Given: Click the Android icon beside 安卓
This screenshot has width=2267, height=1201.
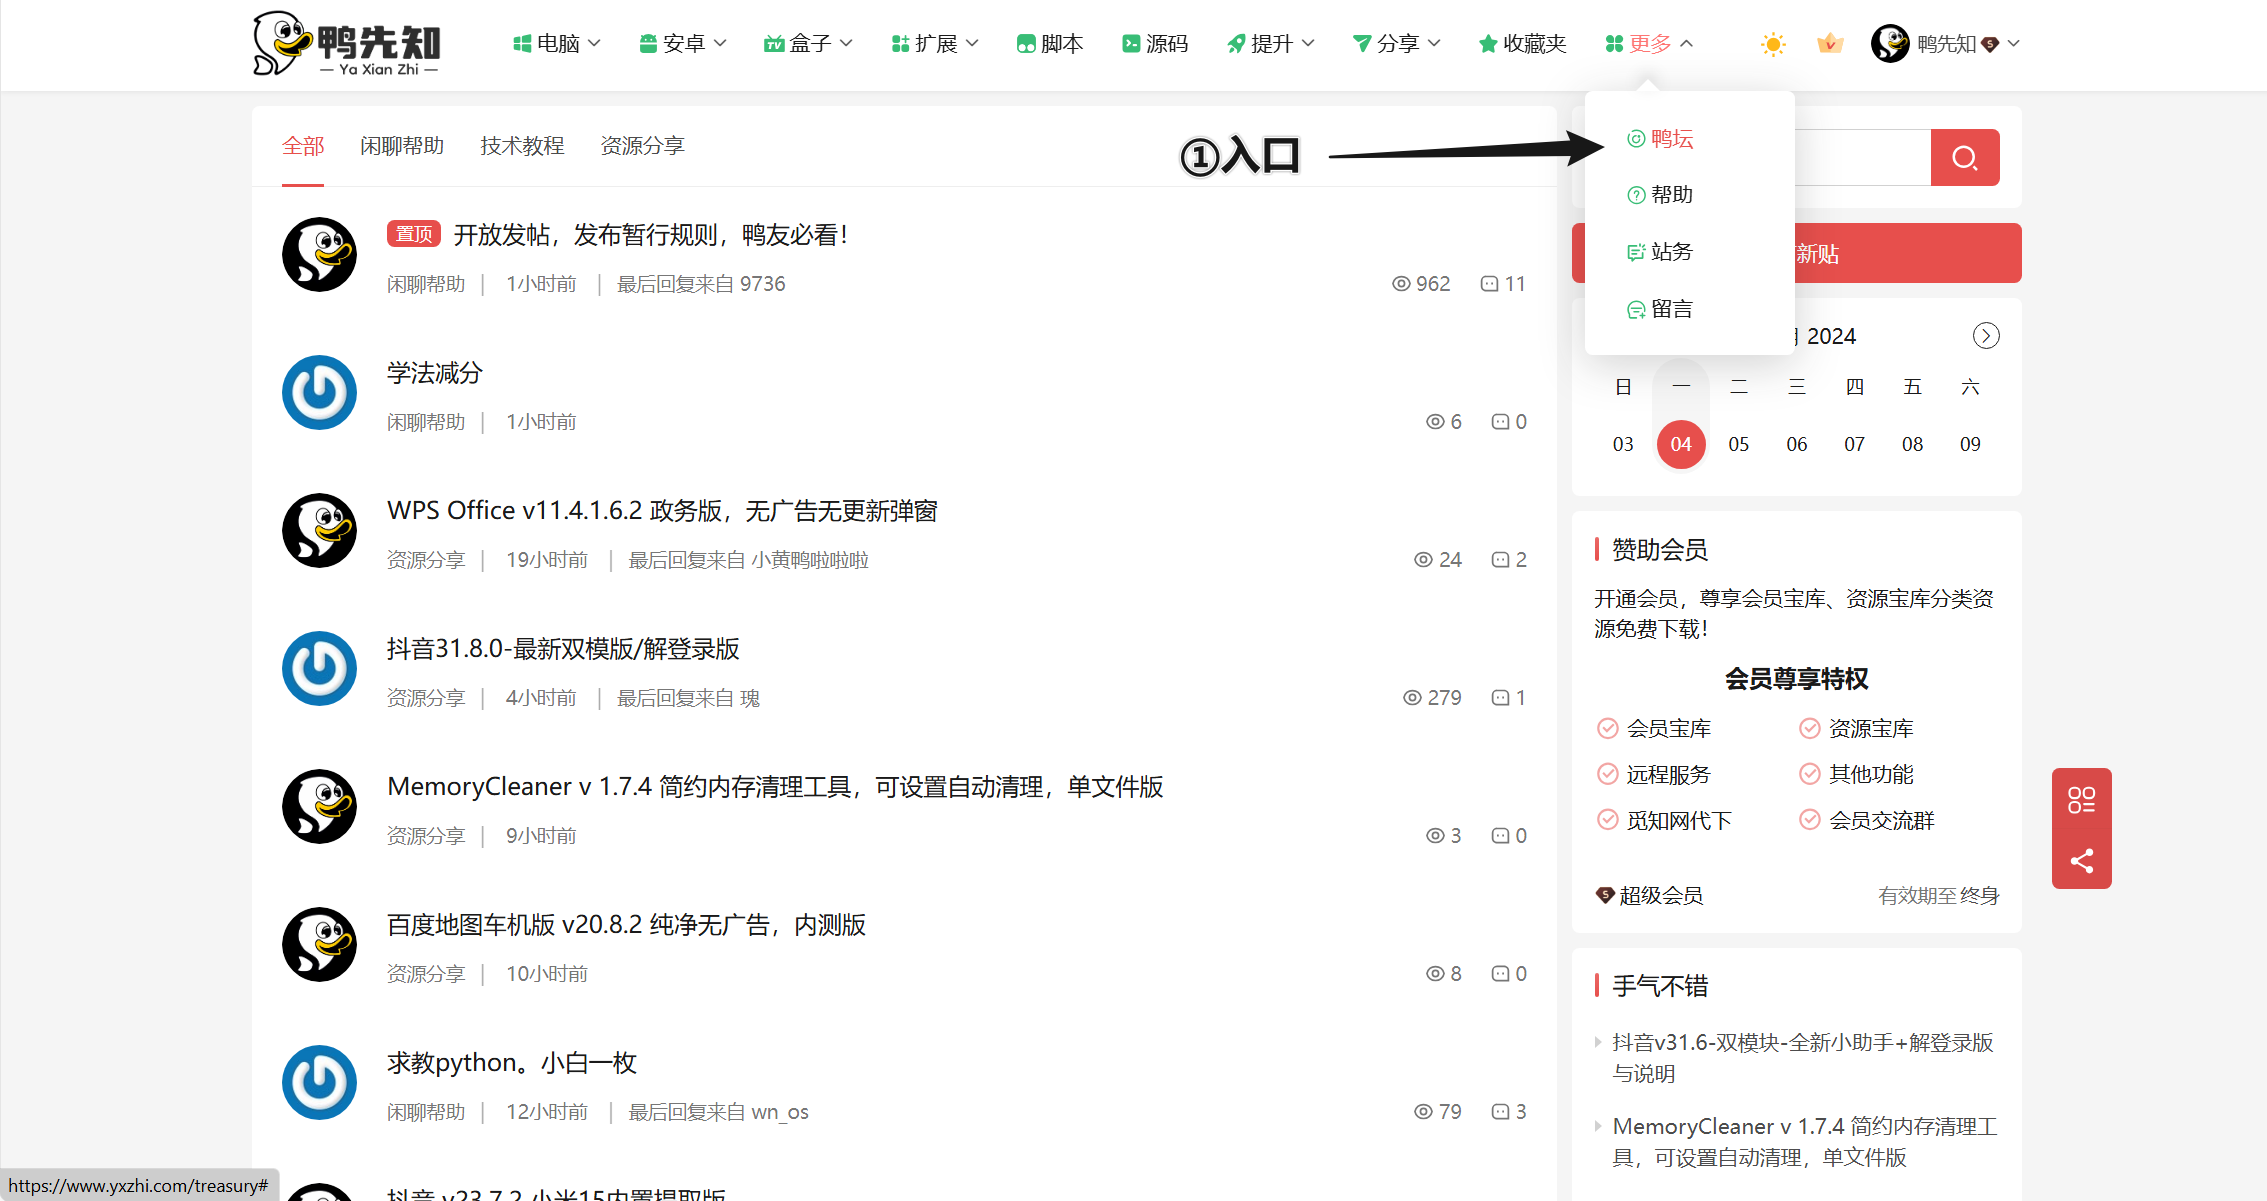Looking at the screenshot, I should pyautogui.click(x=648, y=44).
